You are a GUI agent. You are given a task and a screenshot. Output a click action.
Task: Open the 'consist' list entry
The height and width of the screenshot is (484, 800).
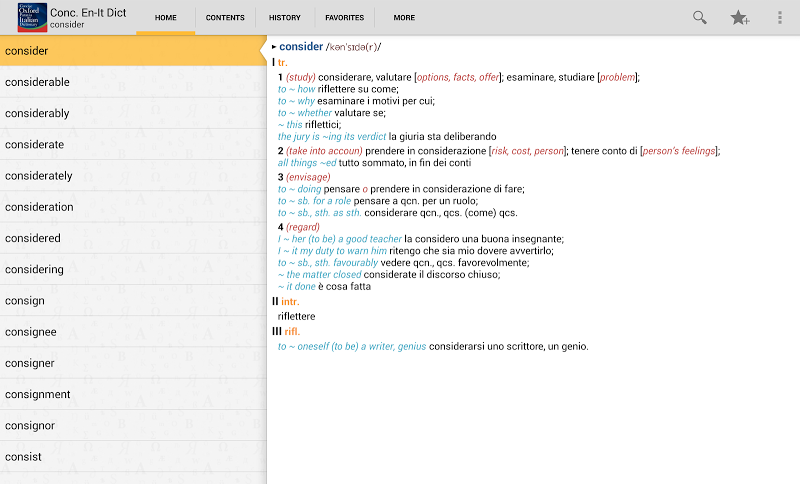[133, 457]
